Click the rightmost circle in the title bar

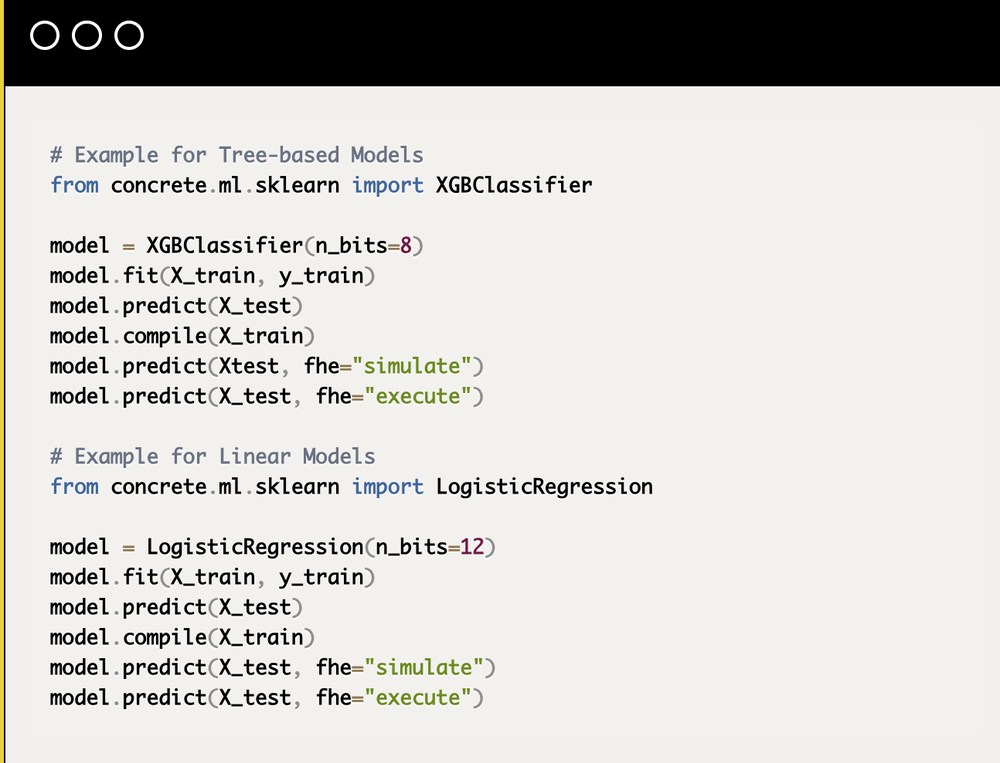130,36
